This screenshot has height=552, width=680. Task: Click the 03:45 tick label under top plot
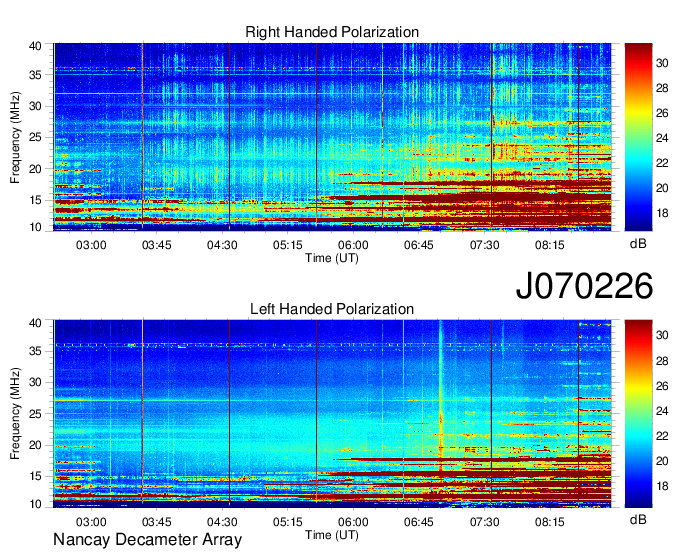pos(157,245)
